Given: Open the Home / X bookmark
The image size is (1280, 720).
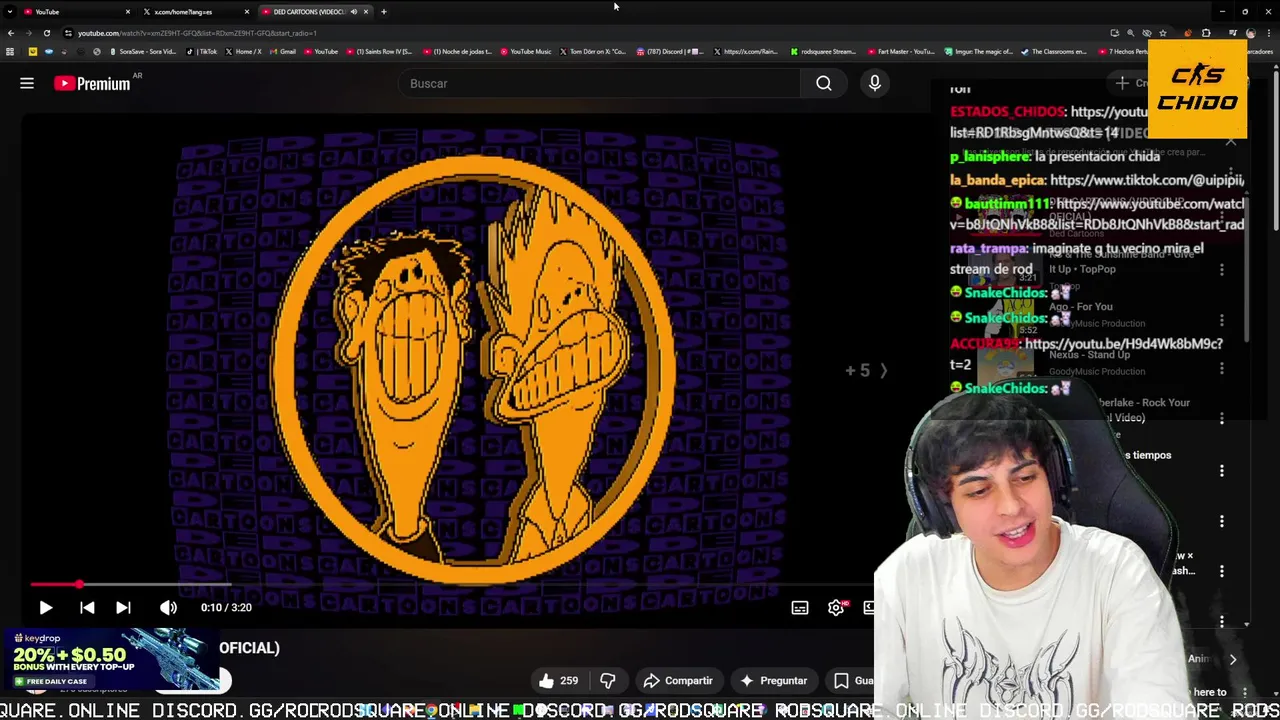Looking at the screenshot, I should pyautogui.click(x=245, y=51).
